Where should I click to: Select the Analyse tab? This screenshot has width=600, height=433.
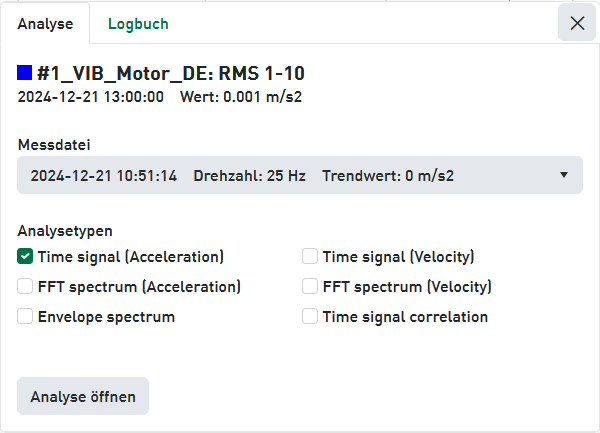click(45, 23)
